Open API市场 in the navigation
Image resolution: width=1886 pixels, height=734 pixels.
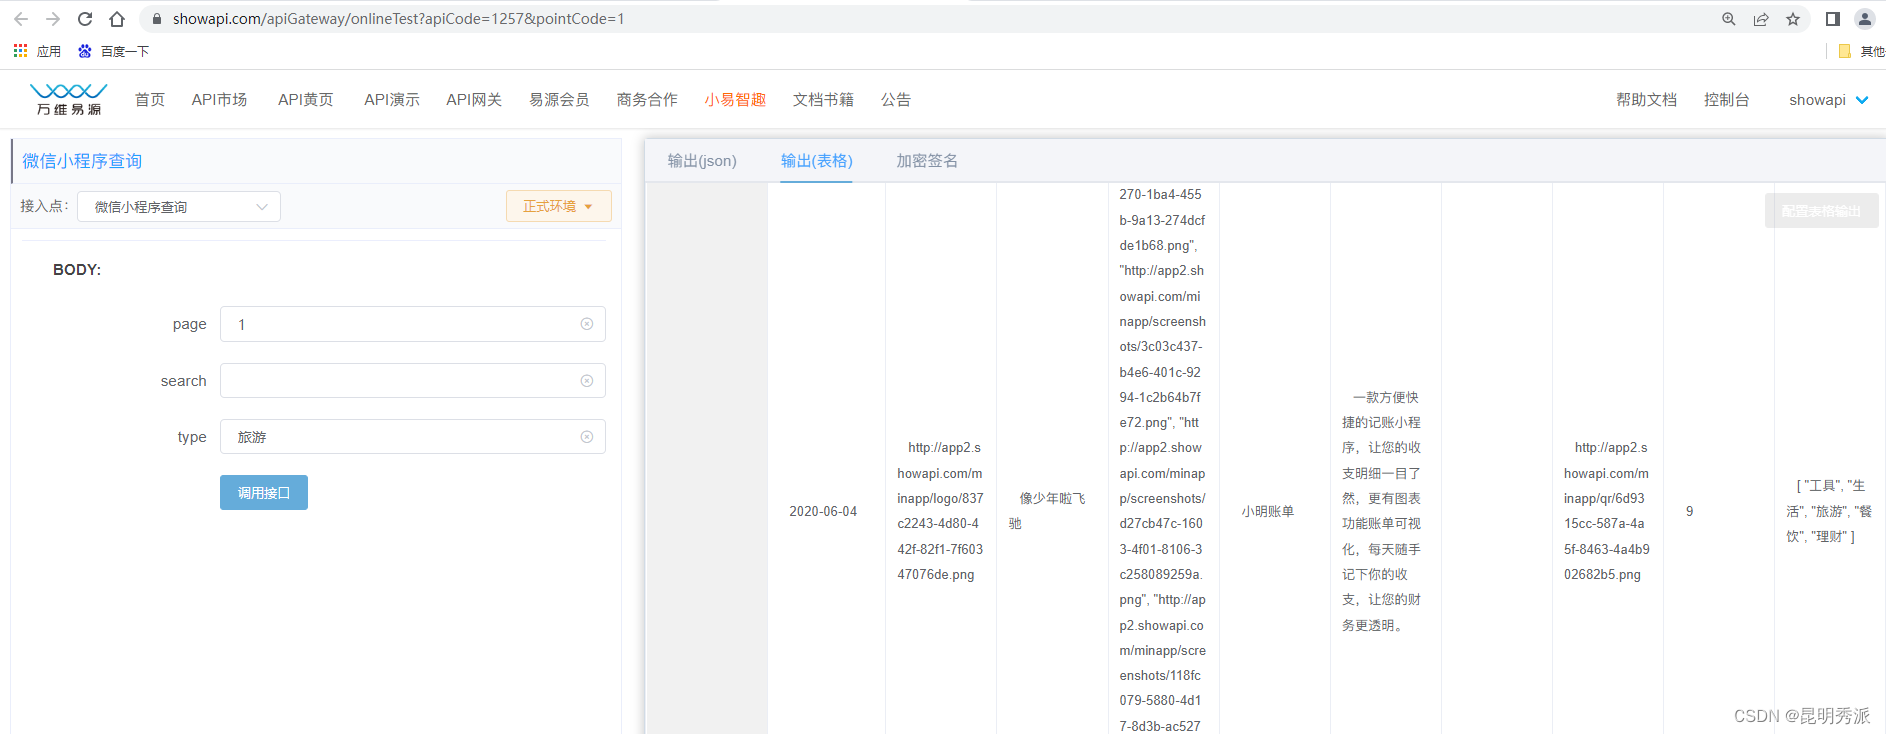[219, 100]
